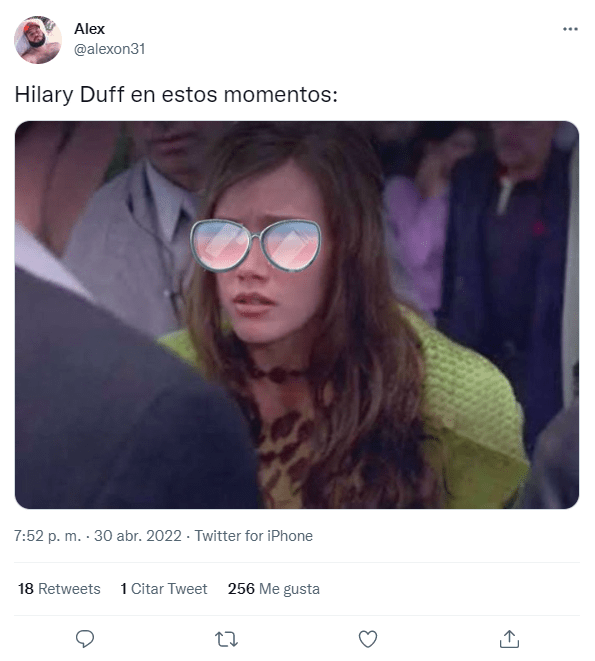Click the Me gusta label
This screenshot has height=661, width=595.
(x=289, y=588)
